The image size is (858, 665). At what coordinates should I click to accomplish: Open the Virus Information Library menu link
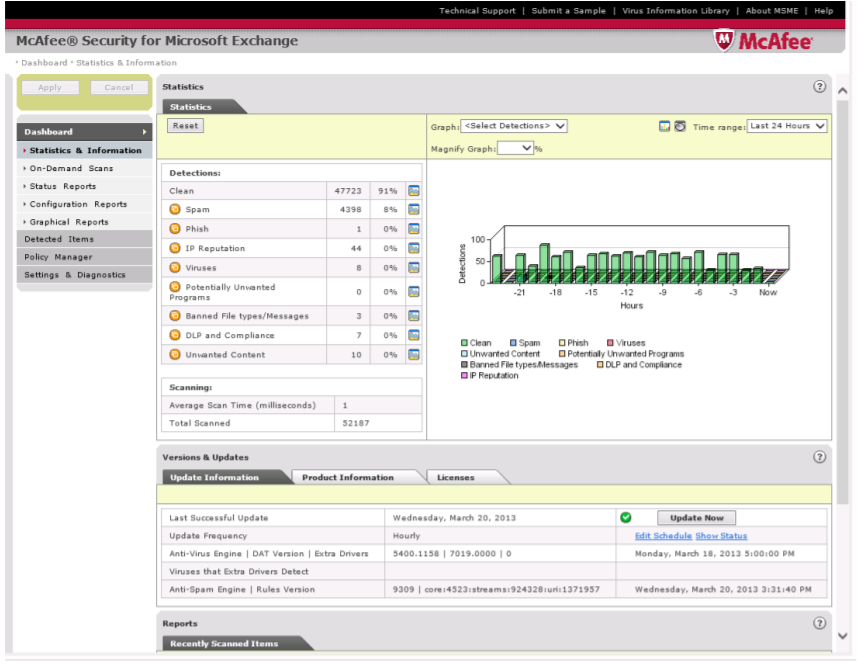[676, 11]
